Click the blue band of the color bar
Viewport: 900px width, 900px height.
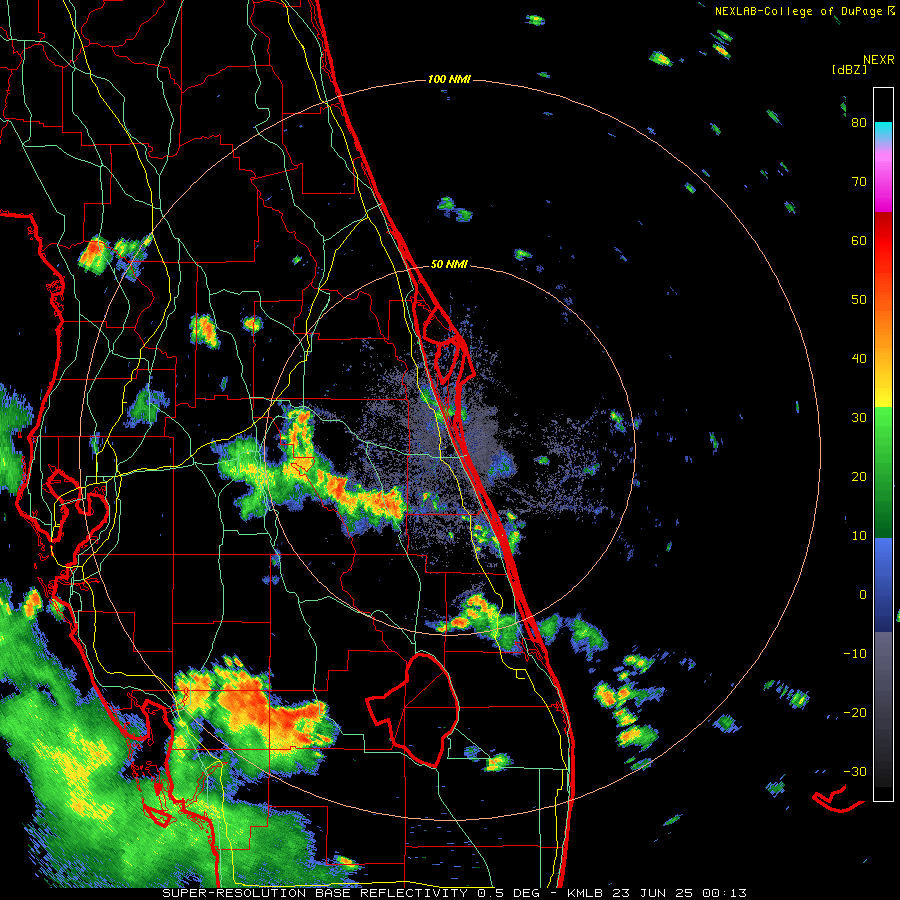(x=883, y=585)
